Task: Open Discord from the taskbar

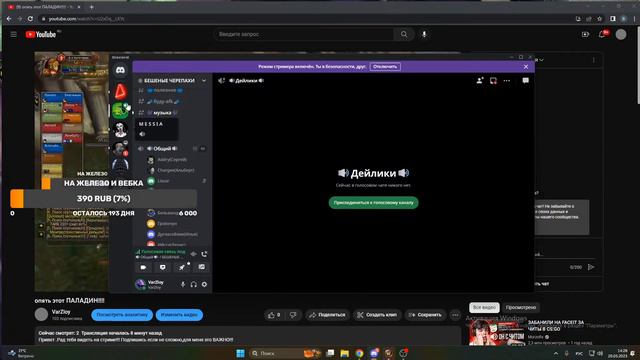Action: [x=374, y=353]
